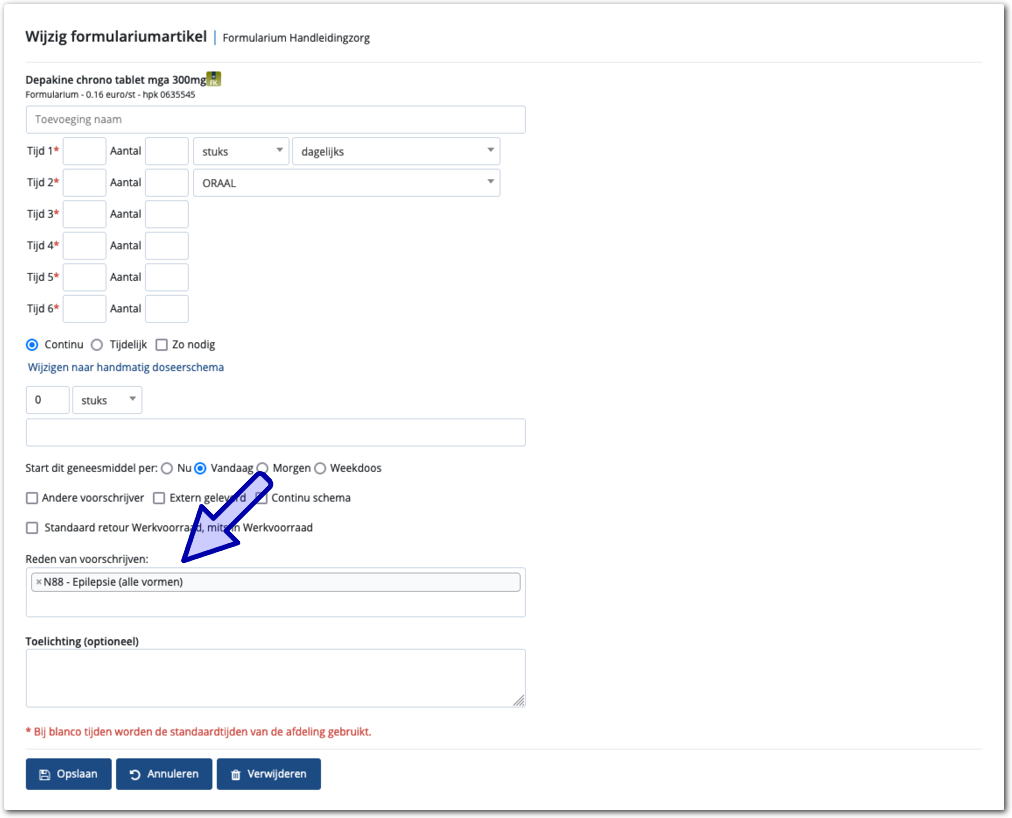The width and height of the screenshot is (1012, 818).
Task: Enable the Zo nodig checkbox
Action: pyautogui.click(x=162, y=345)
